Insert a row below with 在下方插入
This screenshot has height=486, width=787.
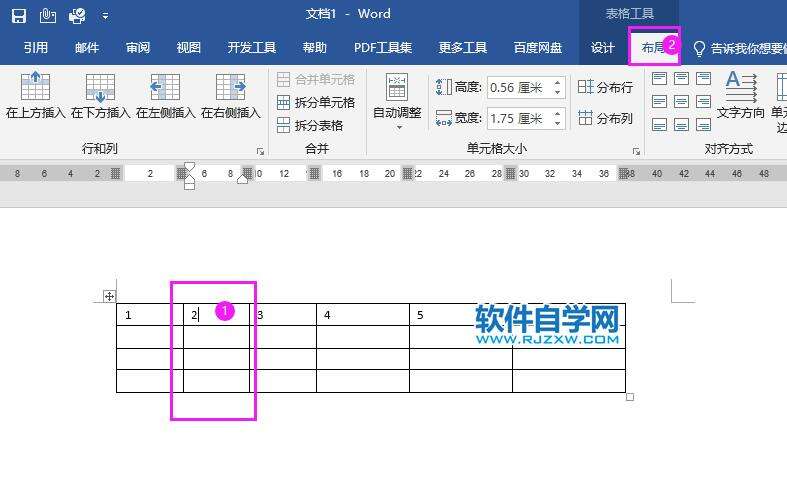(x=100, y=95)
